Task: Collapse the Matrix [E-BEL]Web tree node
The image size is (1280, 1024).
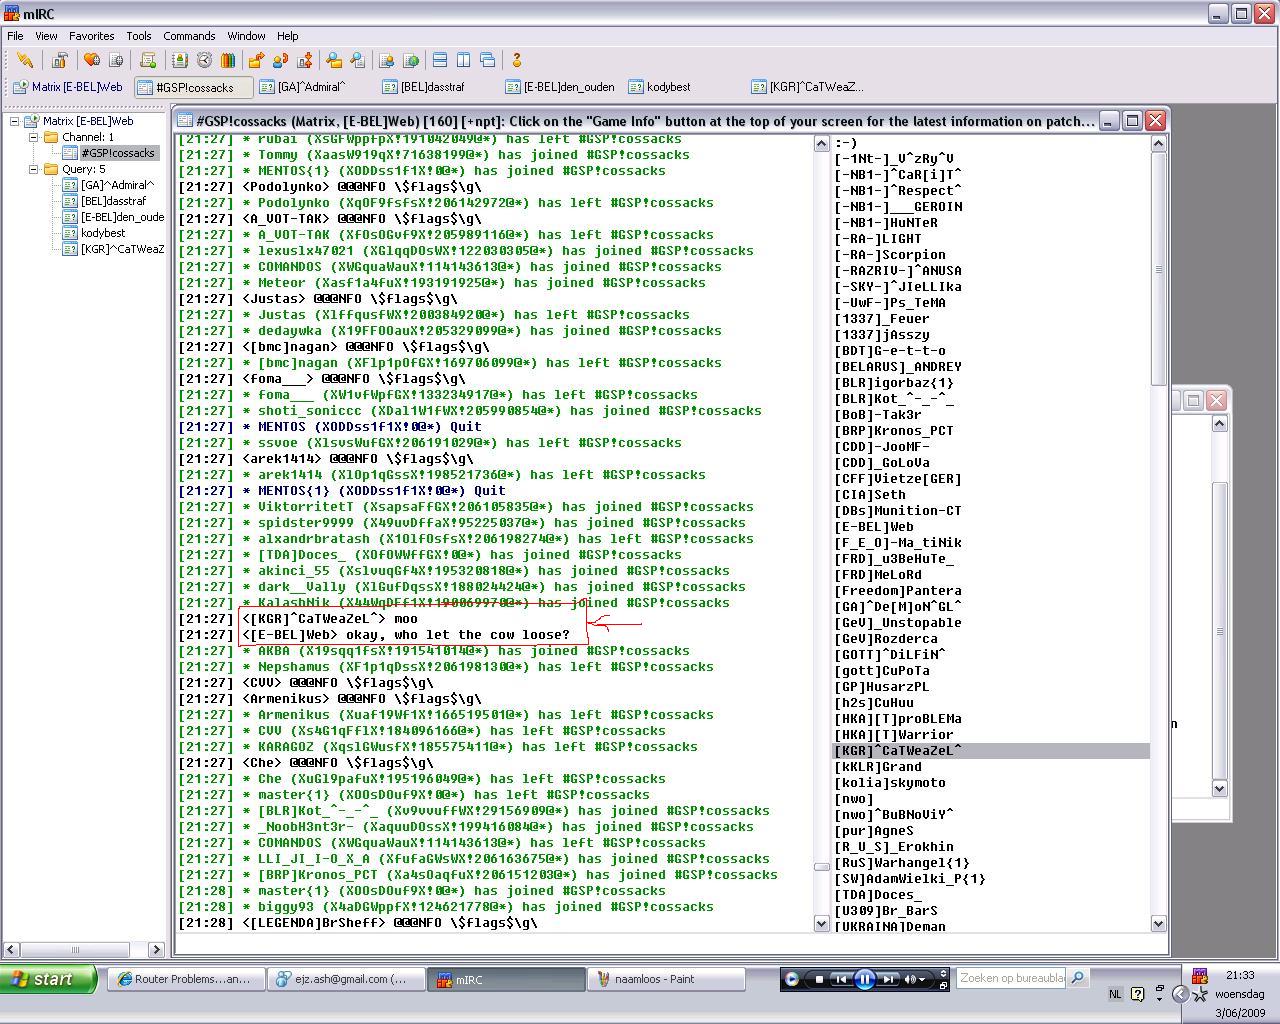Action: [x=15, y=121]
